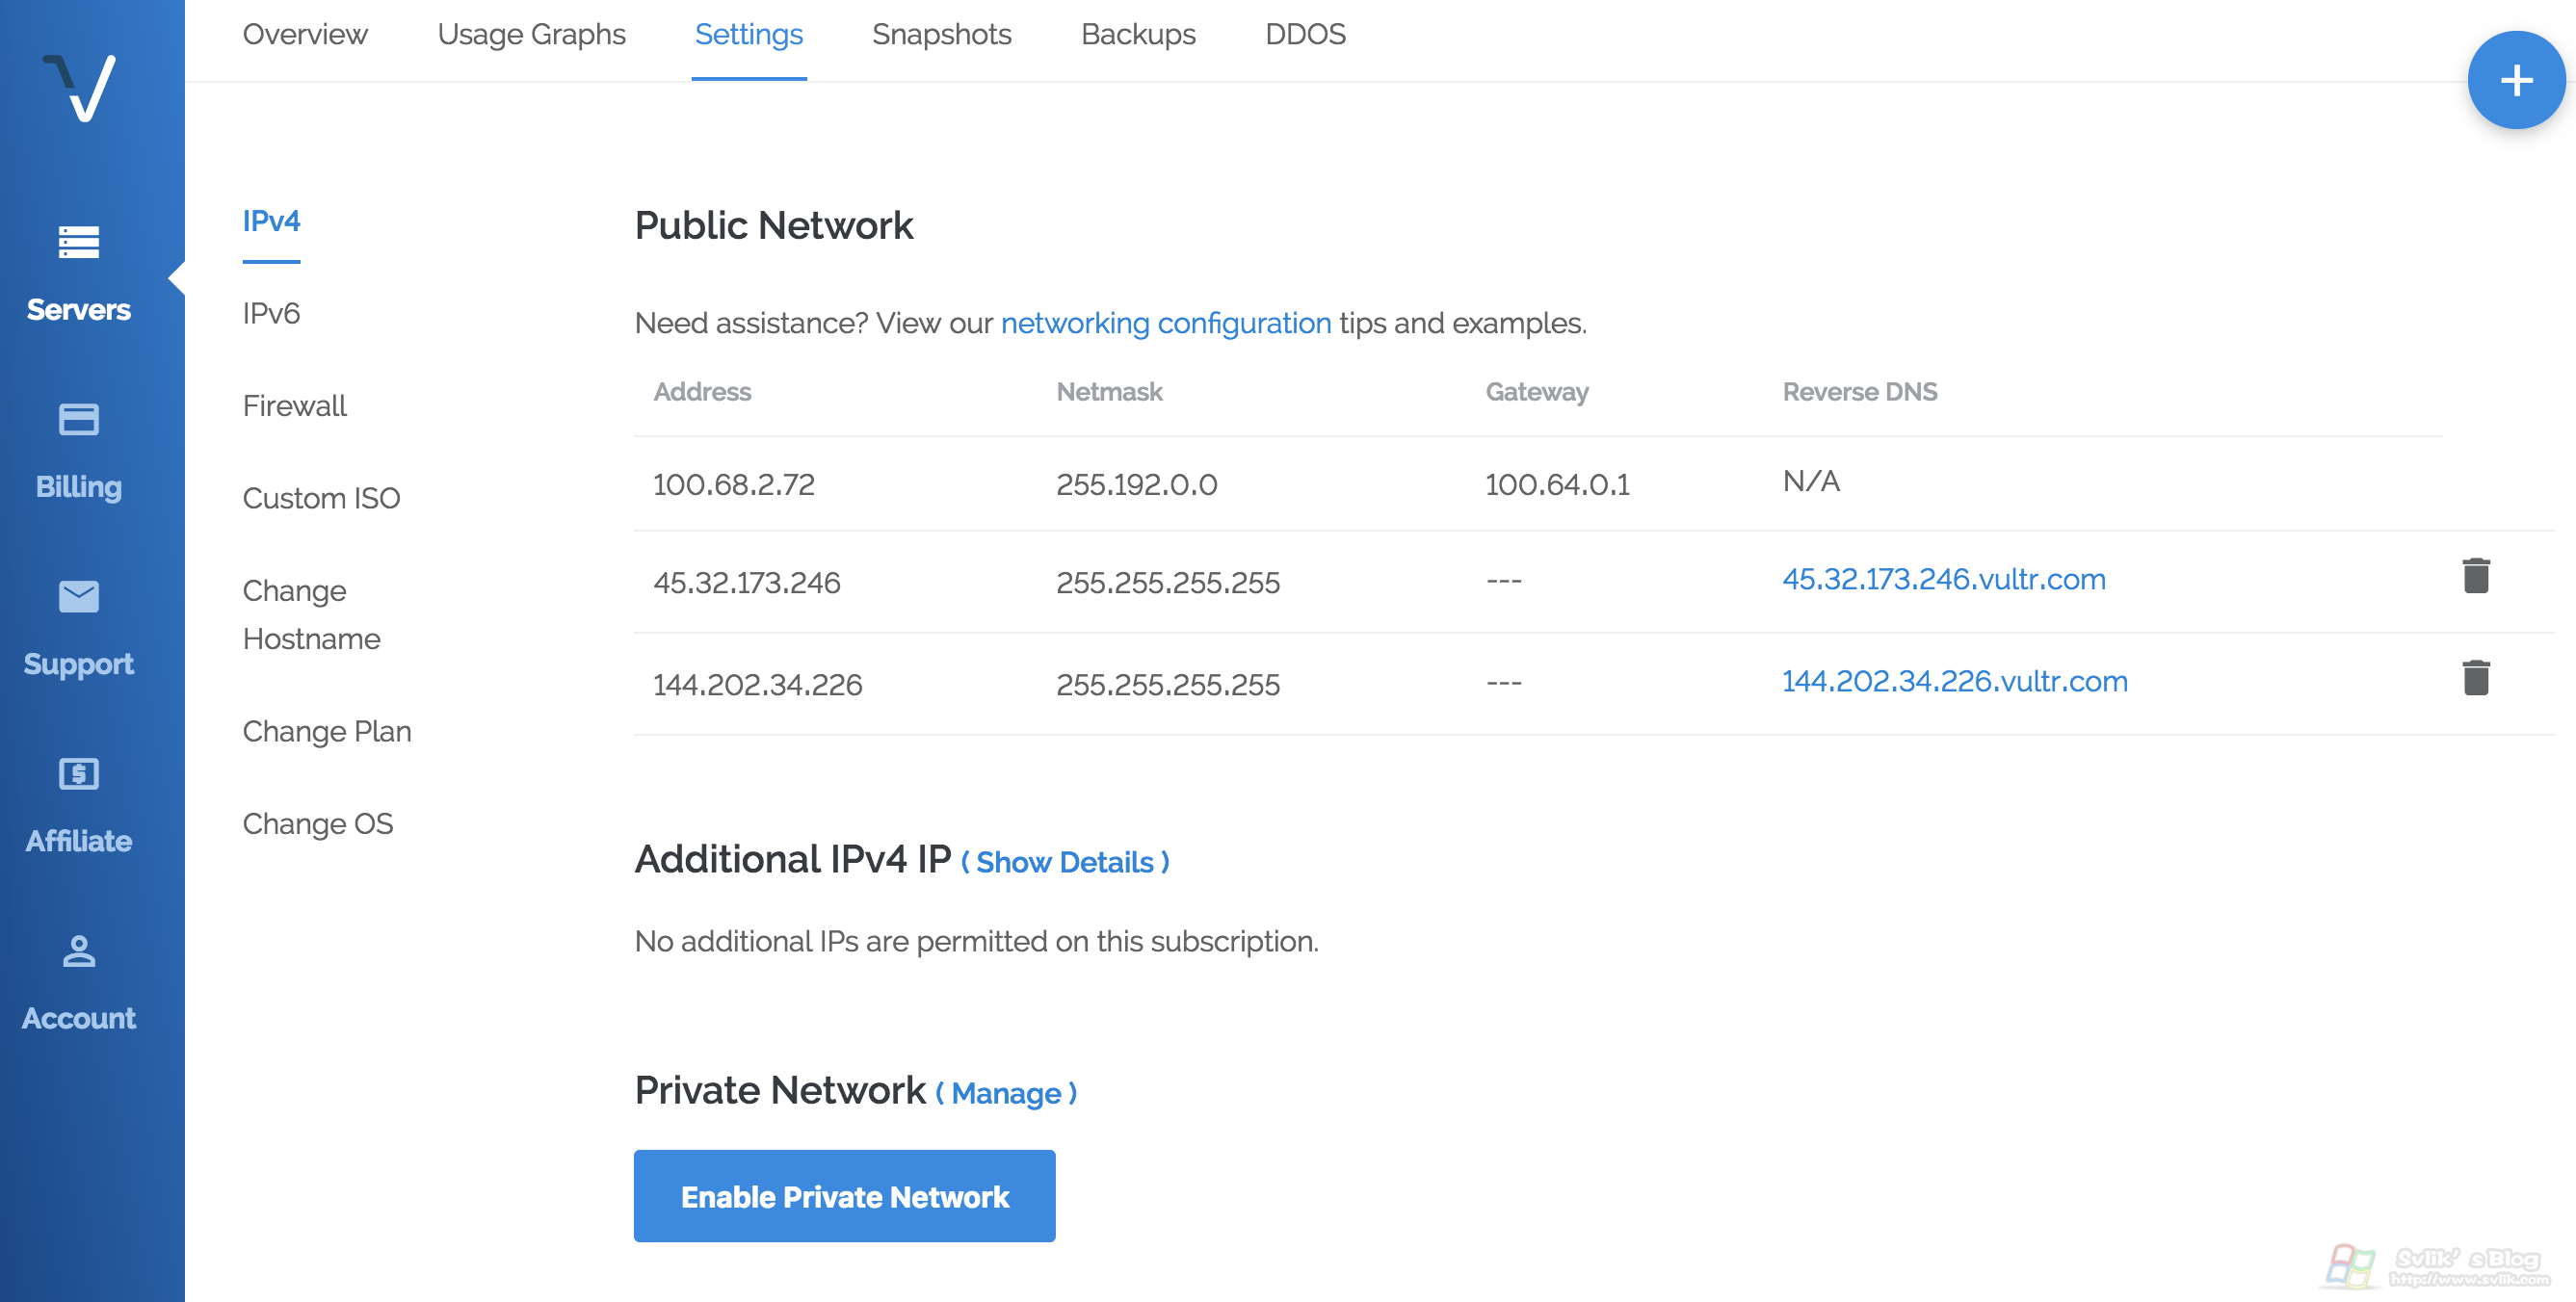2576x1302 pixels.
Task: Open reverse DNS 45.32.173.246.vultr.com link
Action: (x=1943, y=580)
